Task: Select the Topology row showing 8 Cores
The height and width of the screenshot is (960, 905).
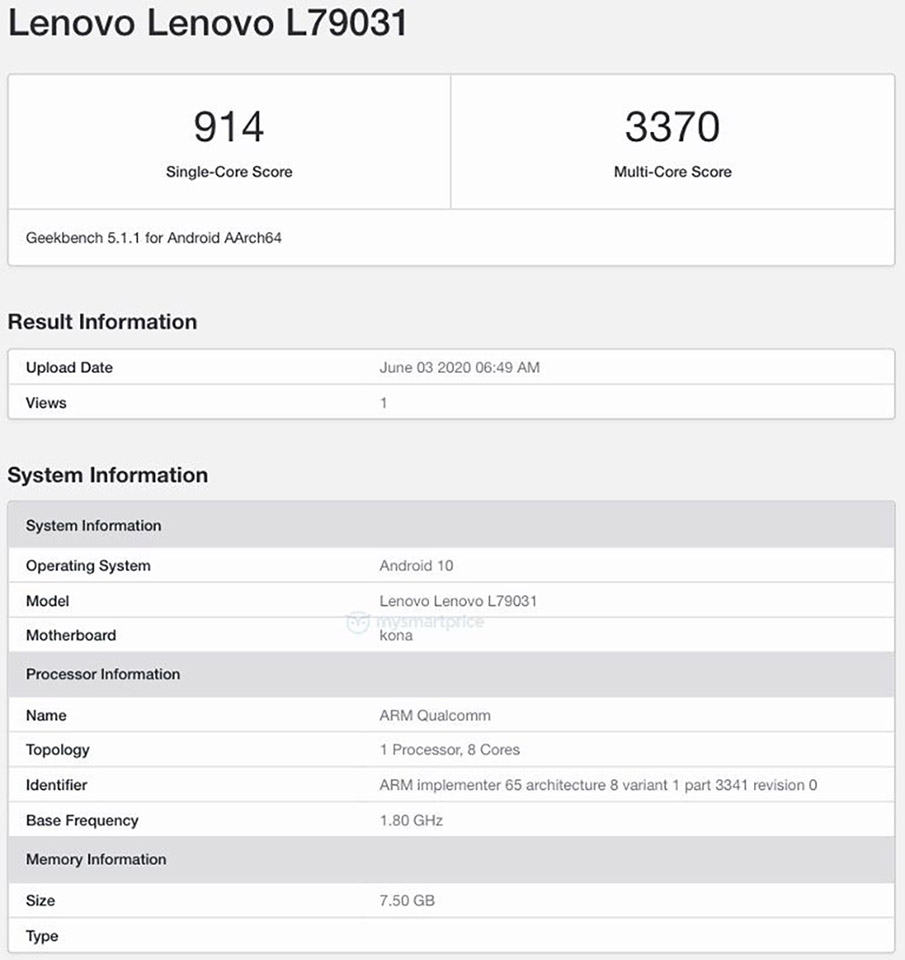Action: coord(450,750)
